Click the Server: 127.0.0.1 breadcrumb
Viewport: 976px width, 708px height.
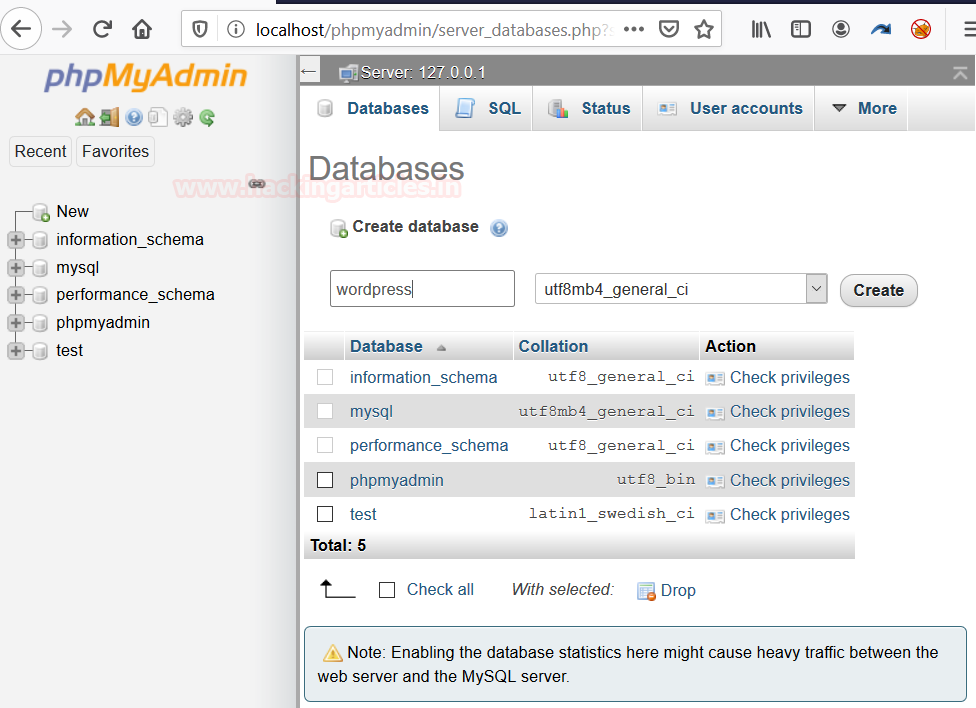(423, 73)
